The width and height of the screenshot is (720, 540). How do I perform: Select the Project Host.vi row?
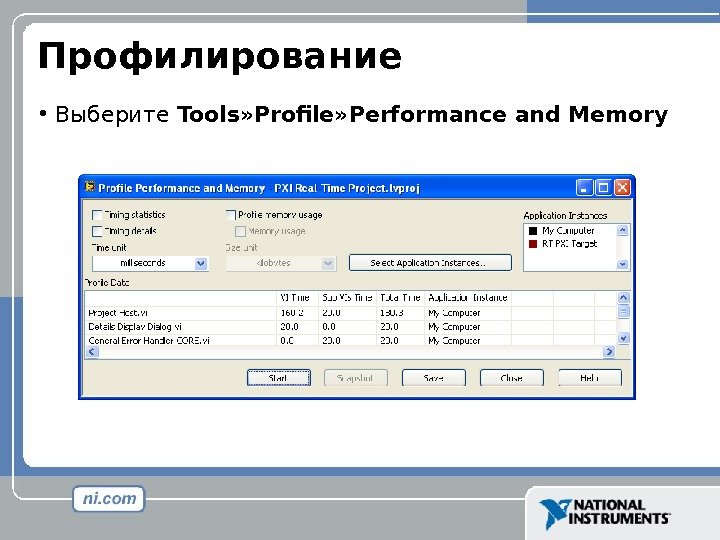click(x=350, y=313)
